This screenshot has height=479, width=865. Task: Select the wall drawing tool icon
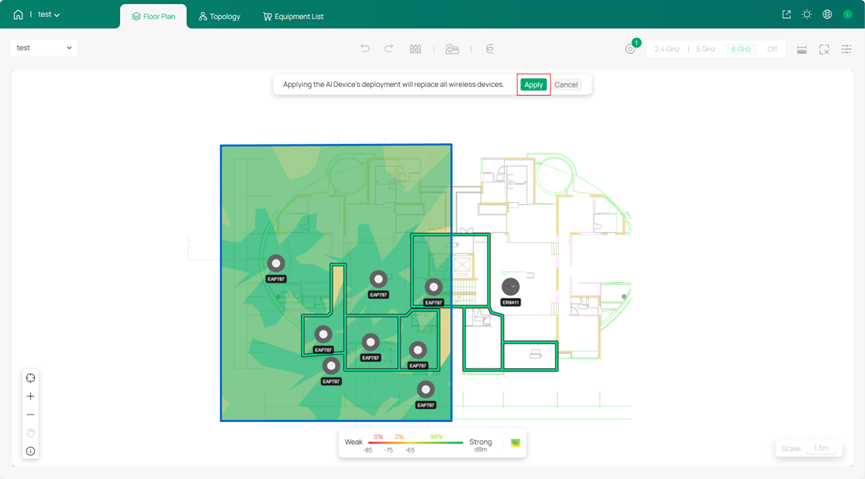415,49
